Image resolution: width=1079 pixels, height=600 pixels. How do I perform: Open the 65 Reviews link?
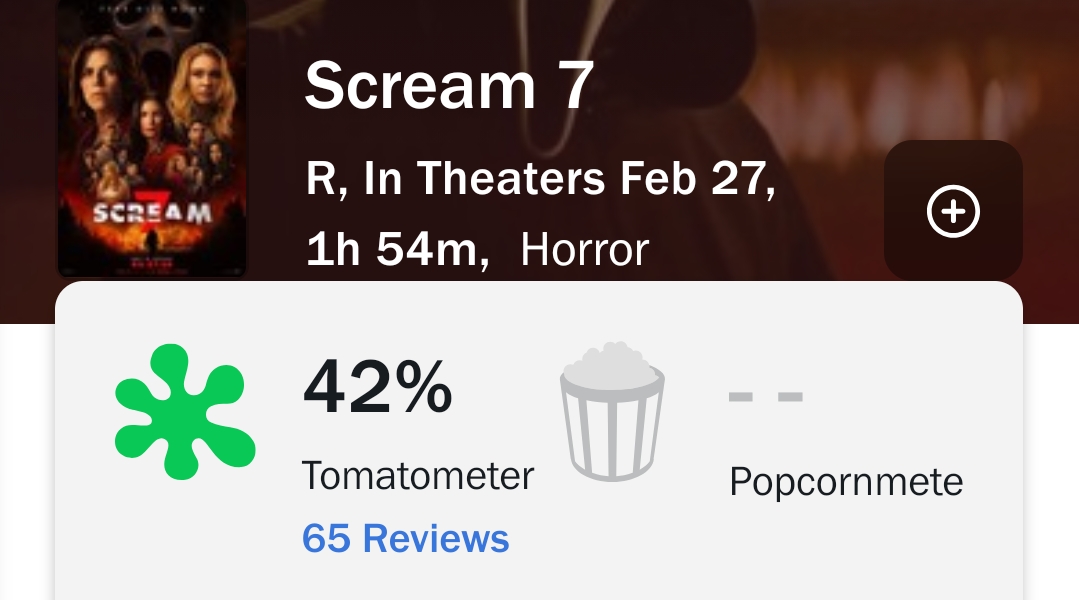click(x=405, y=538)
